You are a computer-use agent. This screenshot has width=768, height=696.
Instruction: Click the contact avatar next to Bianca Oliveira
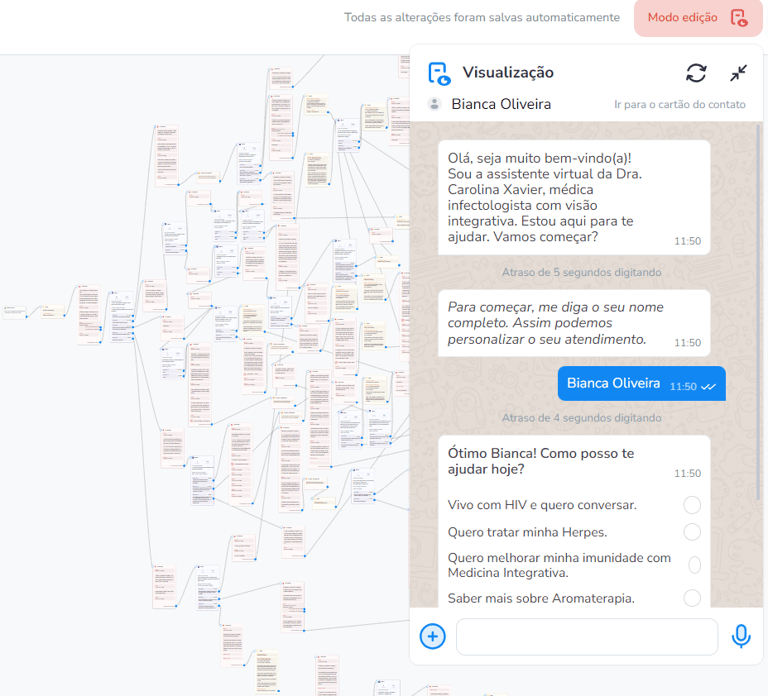(434, 104)
